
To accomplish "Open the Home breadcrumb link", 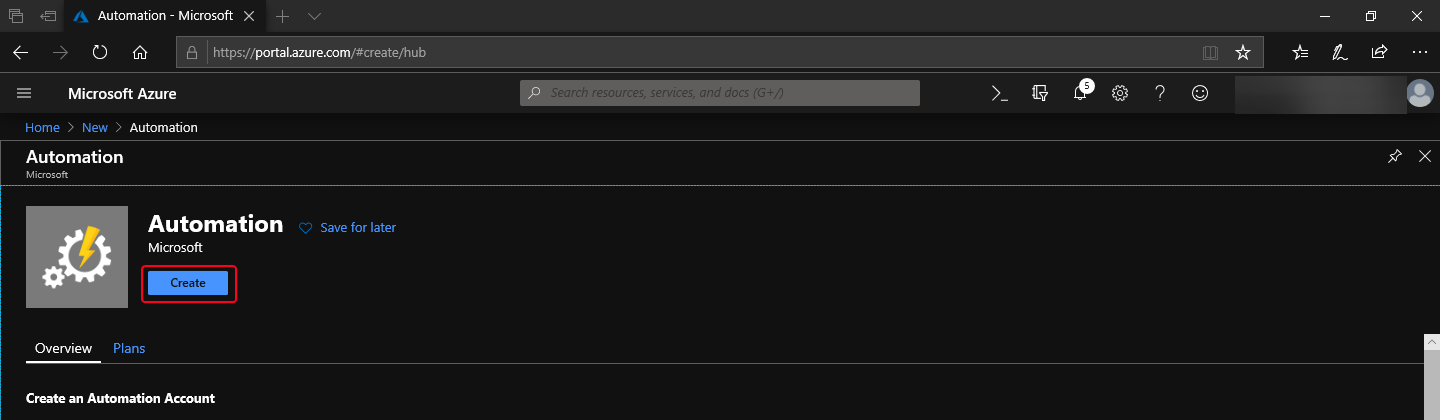I will pos(42,127).
